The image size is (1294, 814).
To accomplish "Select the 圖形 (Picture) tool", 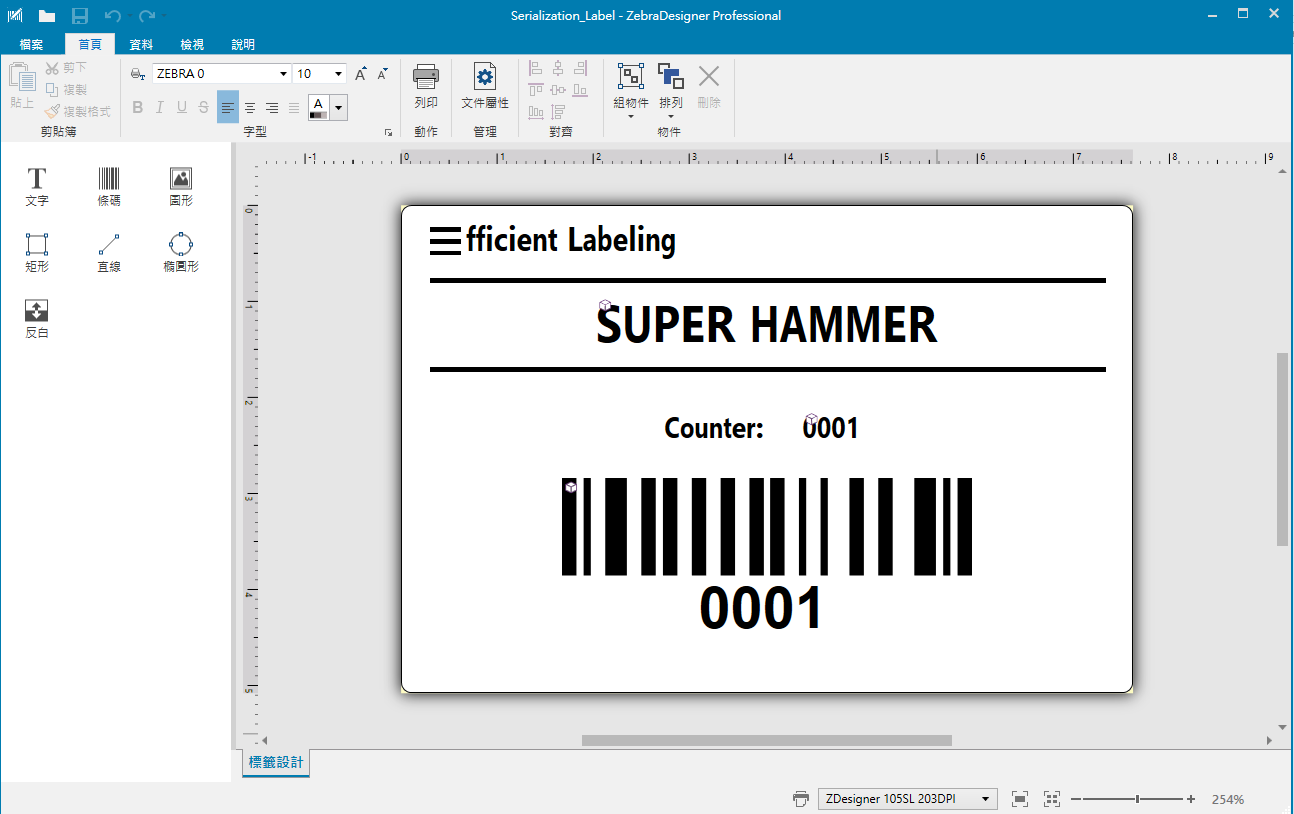I will (x=181, y=187).
